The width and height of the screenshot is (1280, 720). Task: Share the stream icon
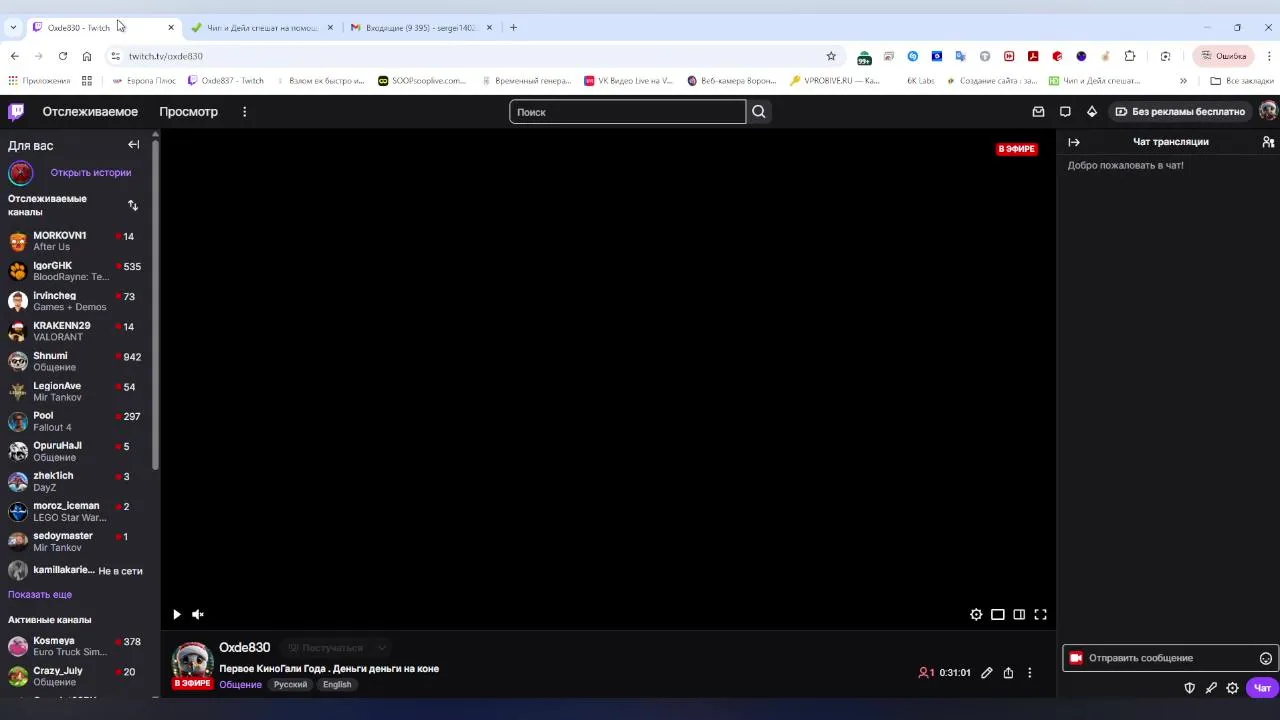pyautogui.click(x=1008, y=673)
